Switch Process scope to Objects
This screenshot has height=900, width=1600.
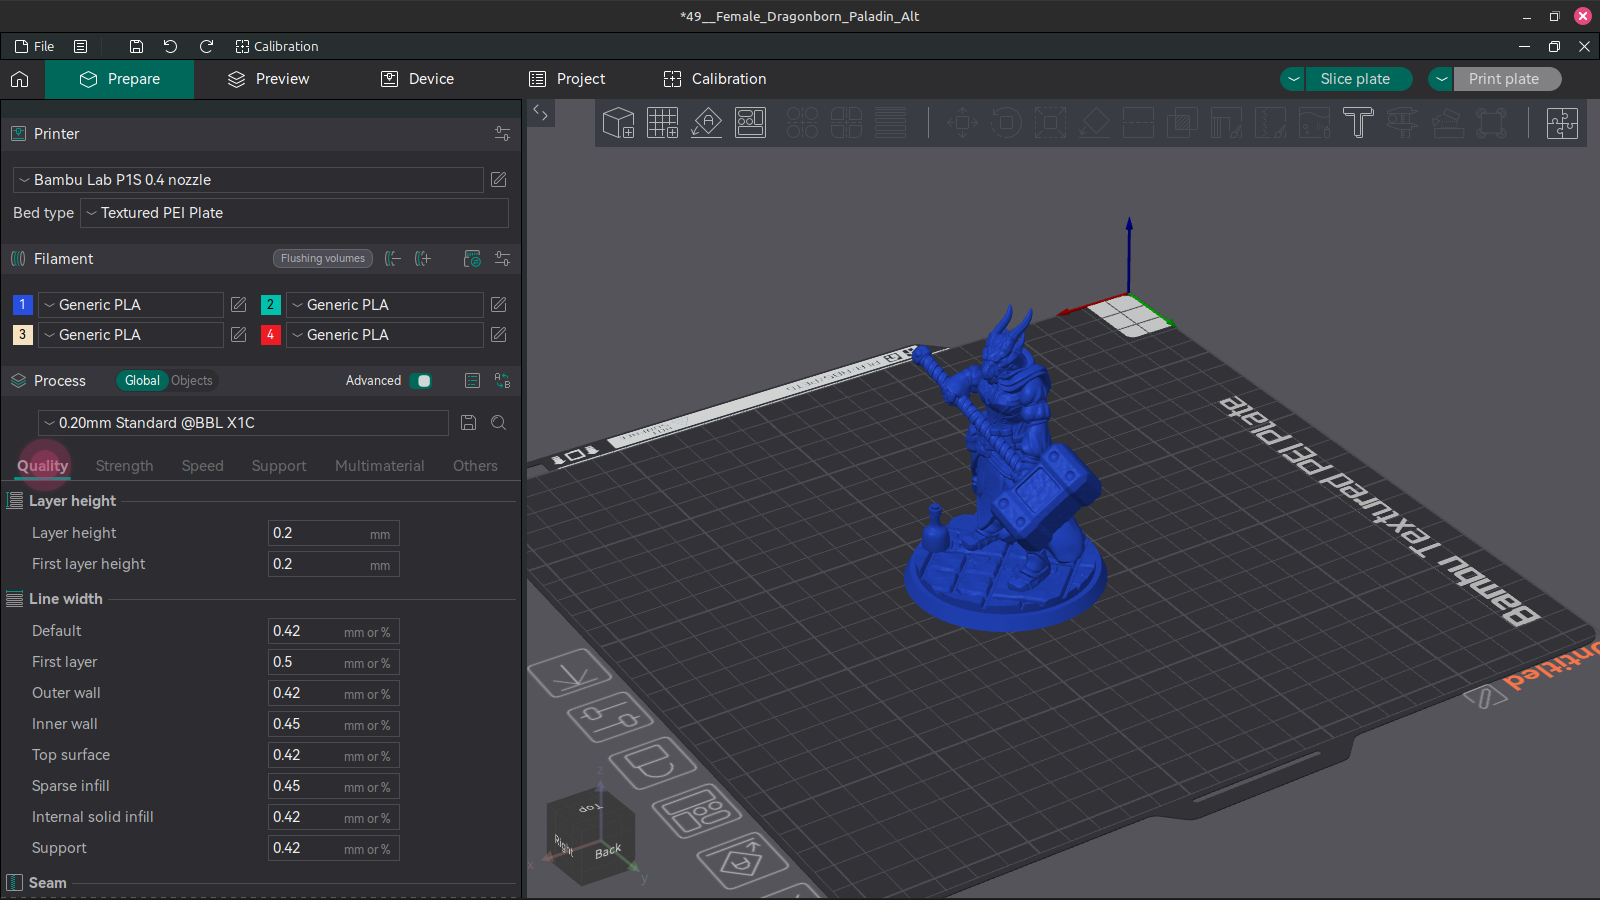pos(191,381)
